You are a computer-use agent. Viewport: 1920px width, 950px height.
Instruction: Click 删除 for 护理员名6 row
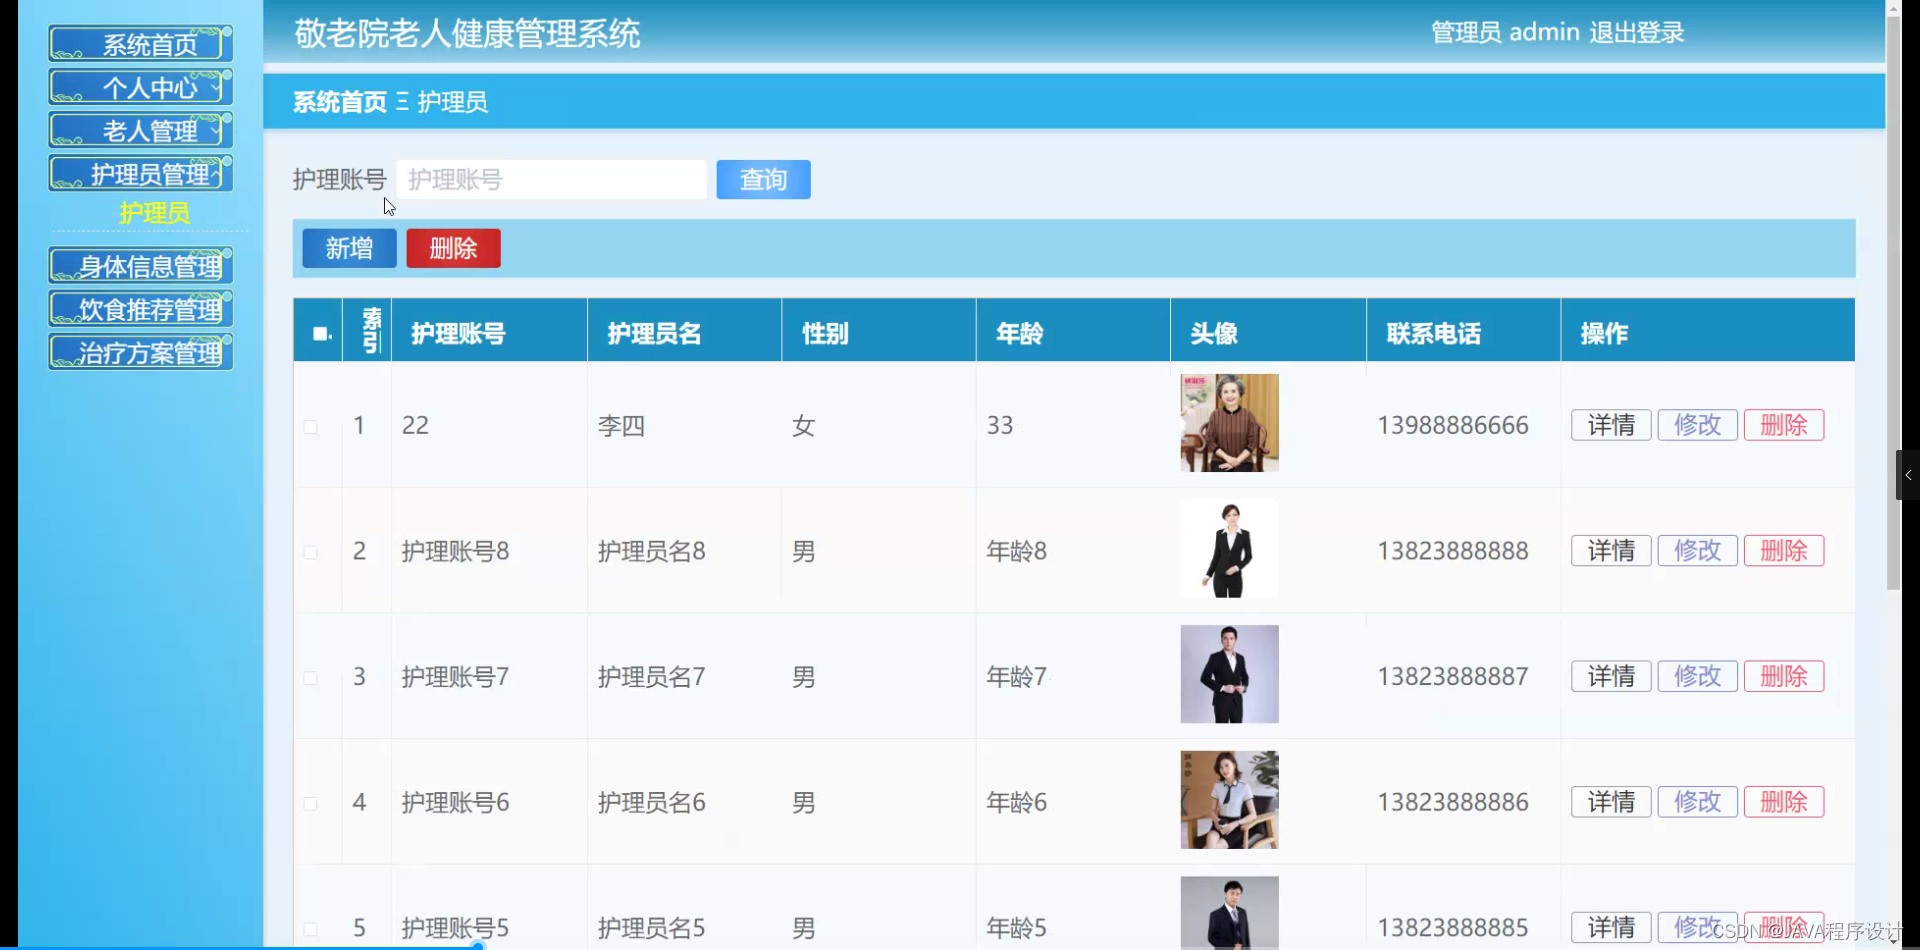coord(1784,802)
